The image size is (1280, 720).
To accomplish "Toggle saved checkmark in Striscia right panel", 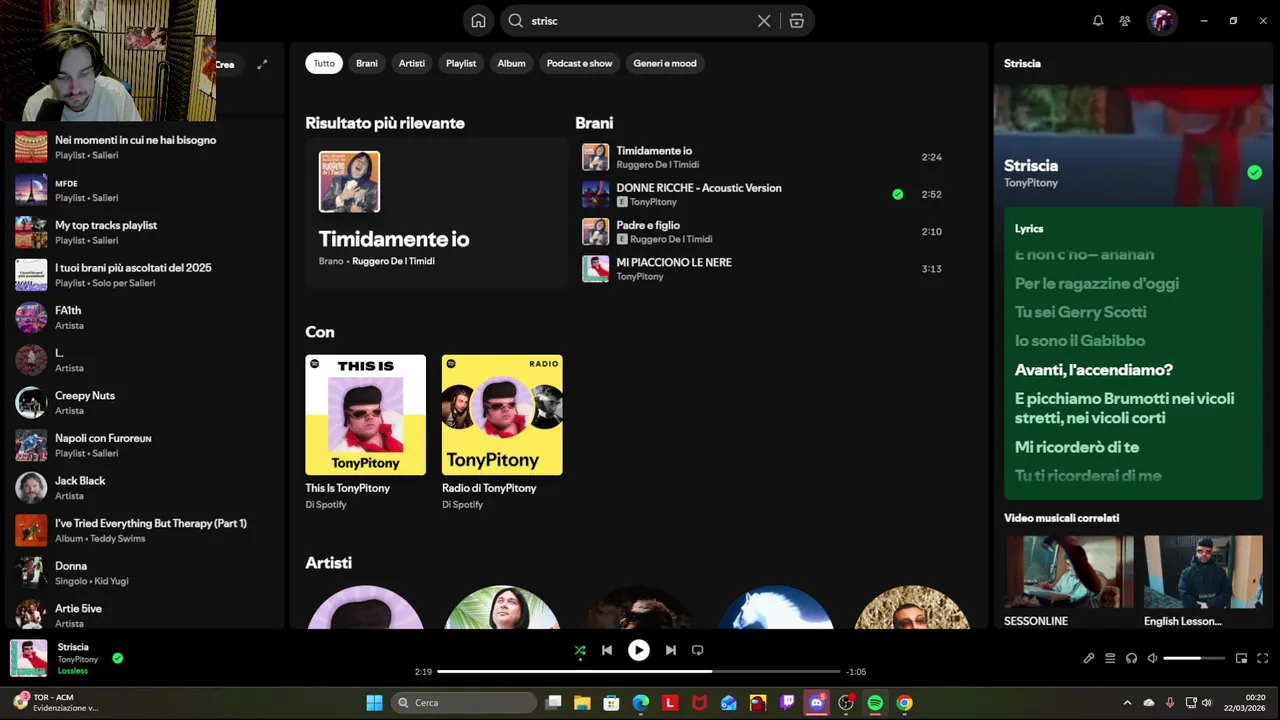I will pyautogui.click(x=1254, y=172).
